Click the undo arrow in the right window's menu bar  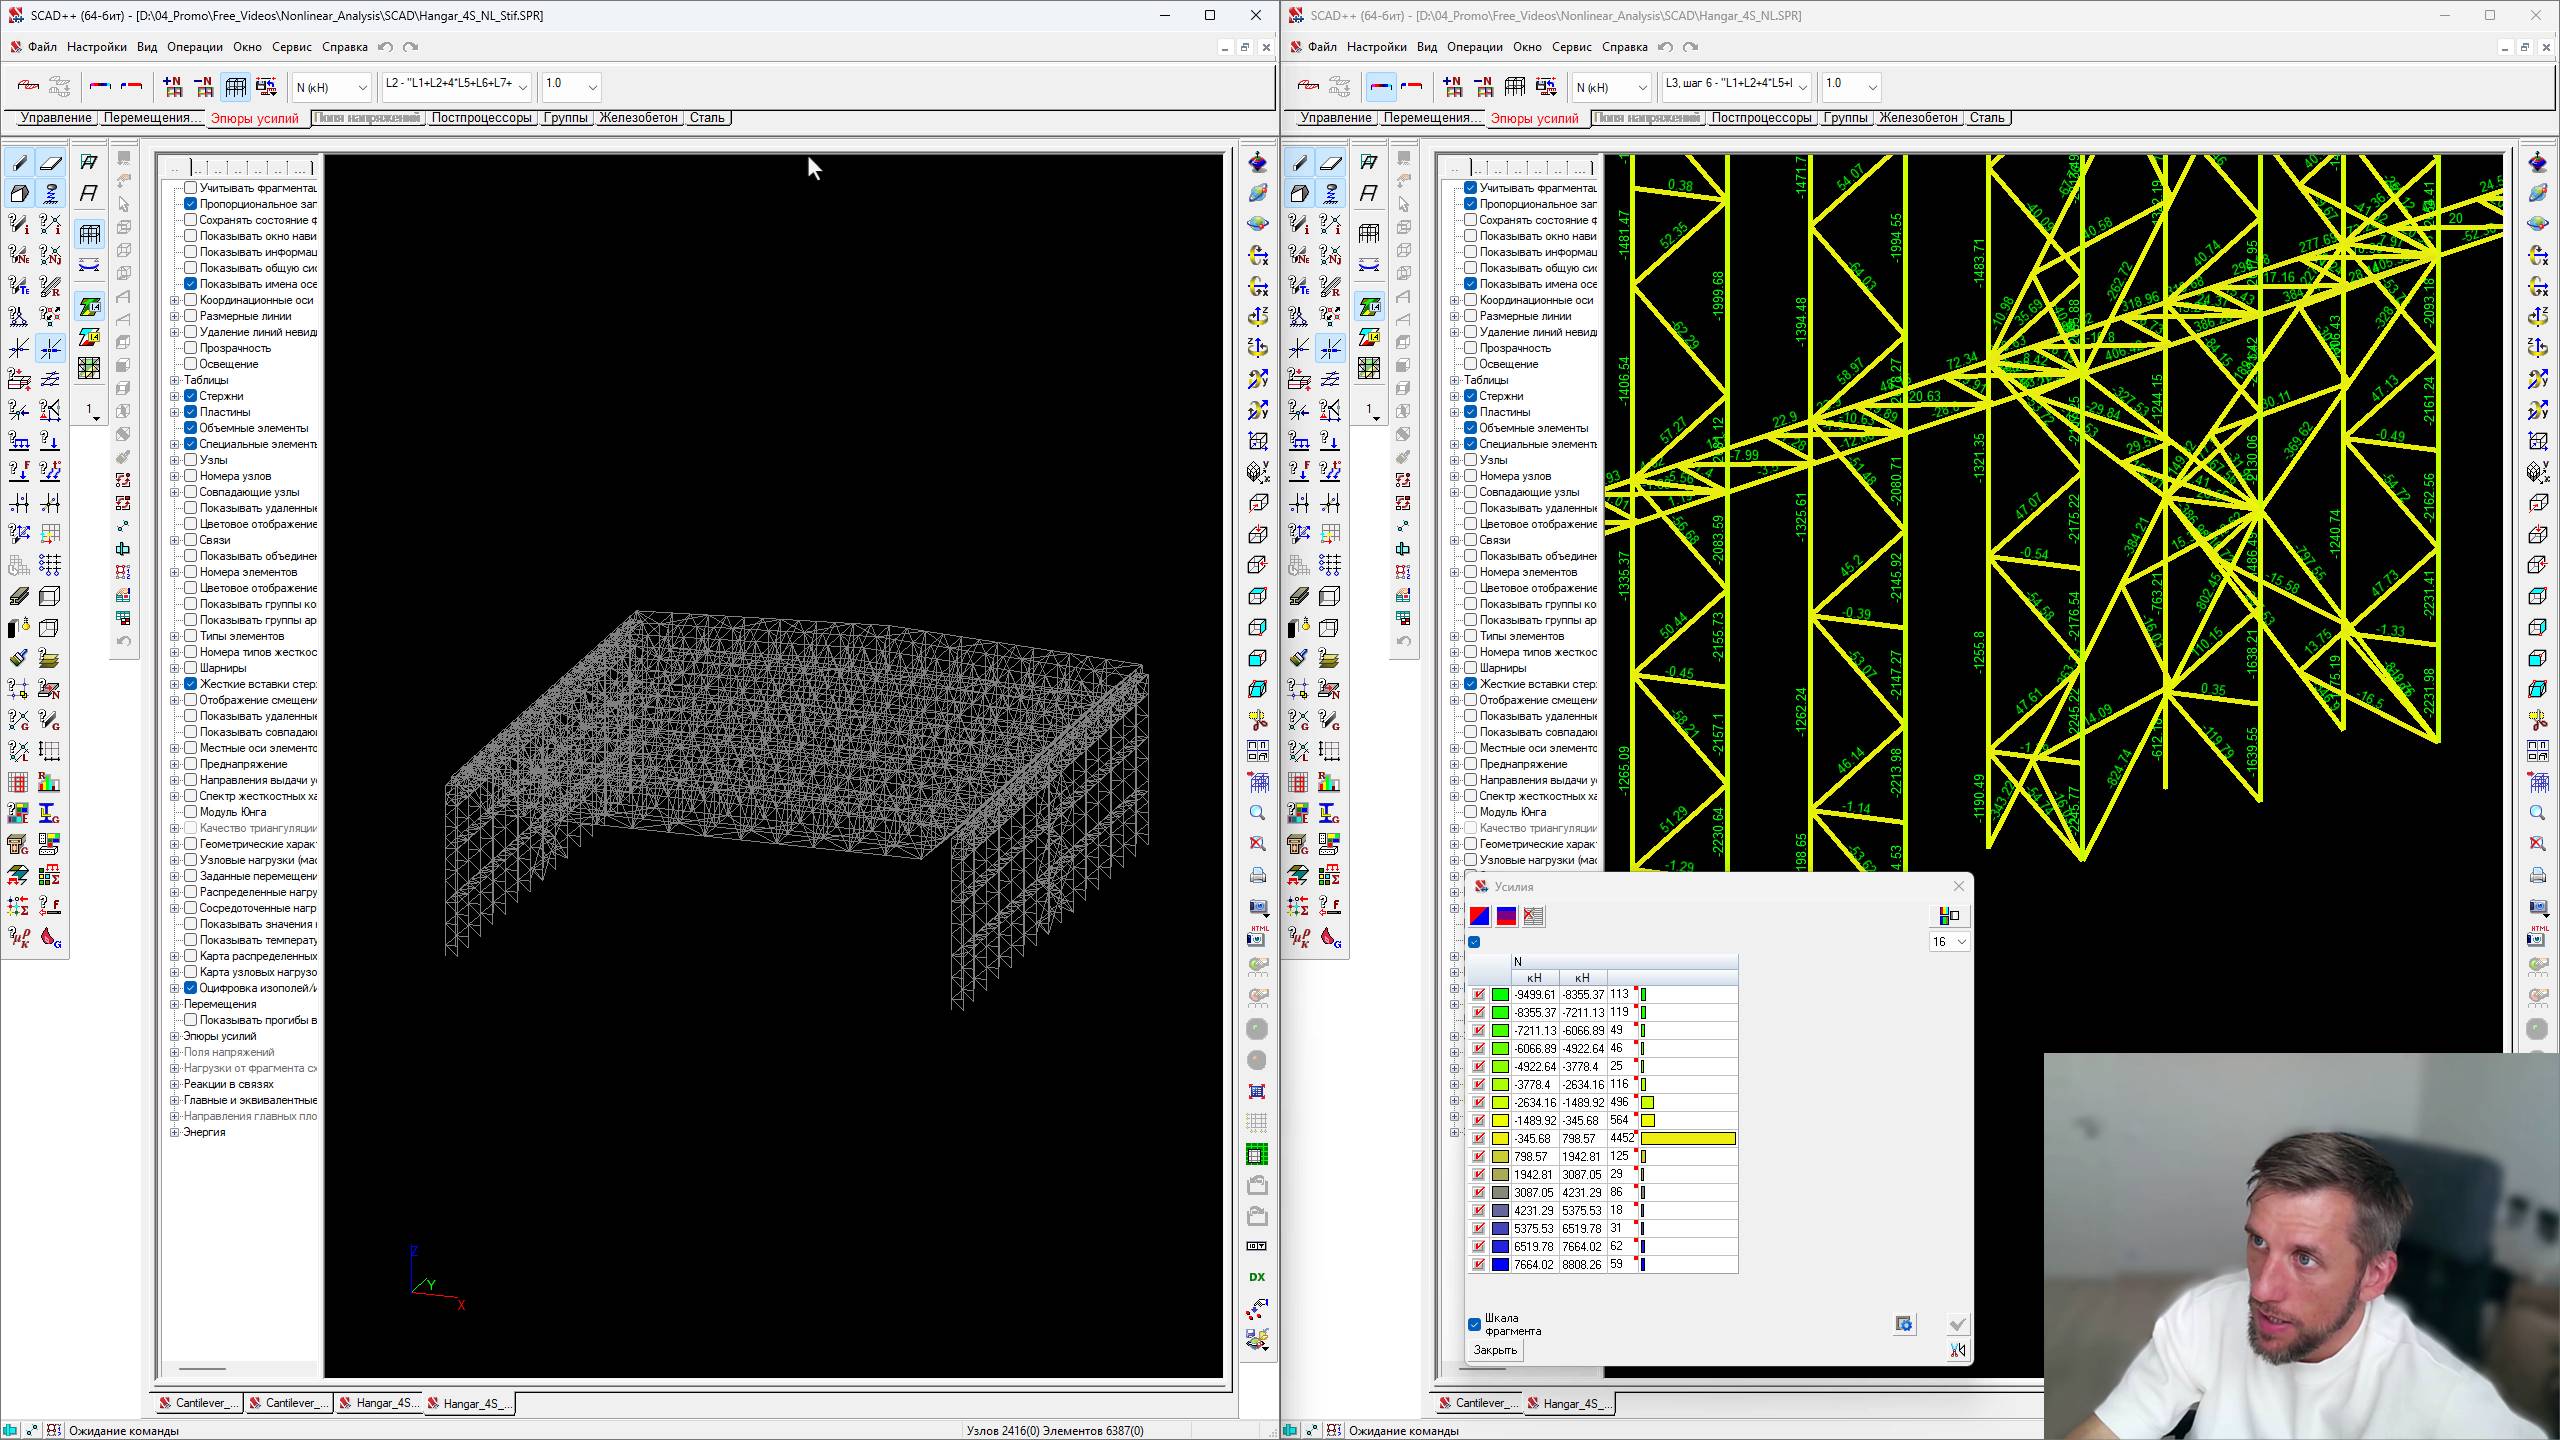[x=1665, y=47]
